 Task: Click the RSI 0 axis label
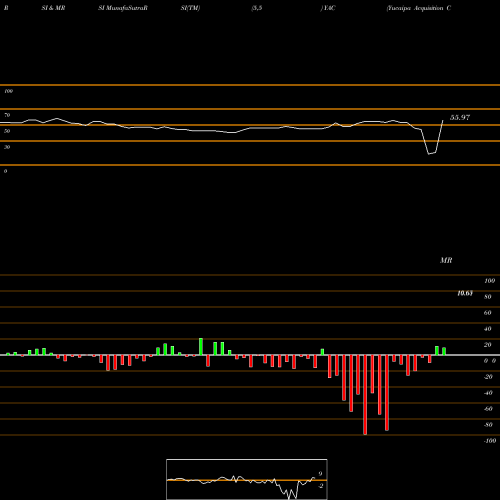[5, 171]
